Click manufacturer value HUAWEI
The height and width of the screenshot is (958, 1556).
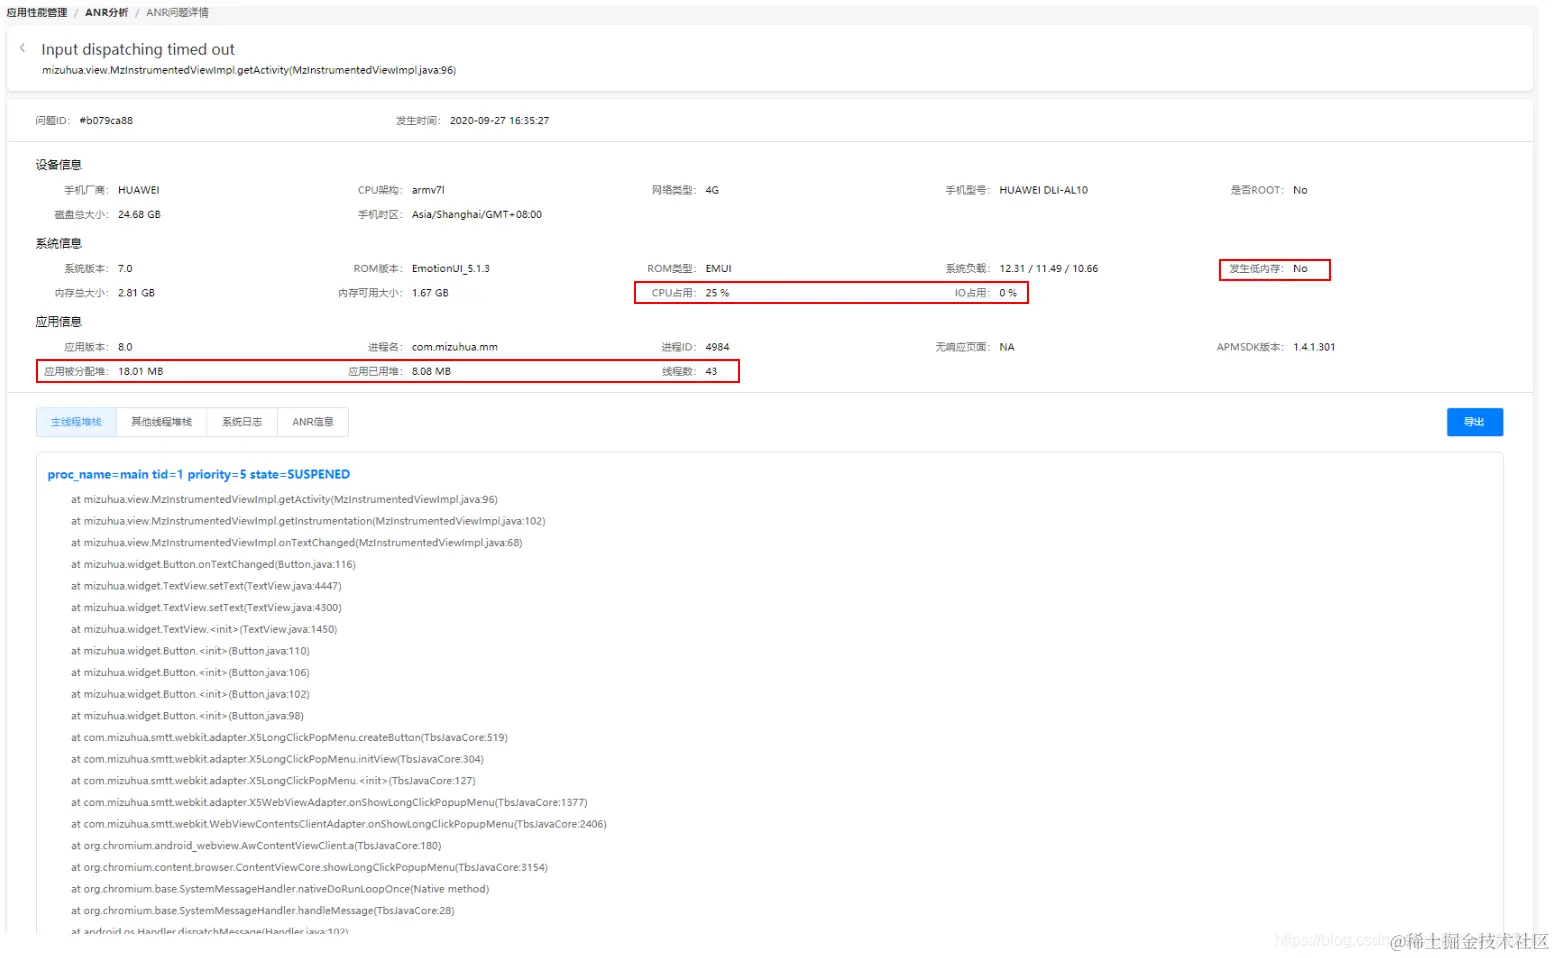coord(139,190)
